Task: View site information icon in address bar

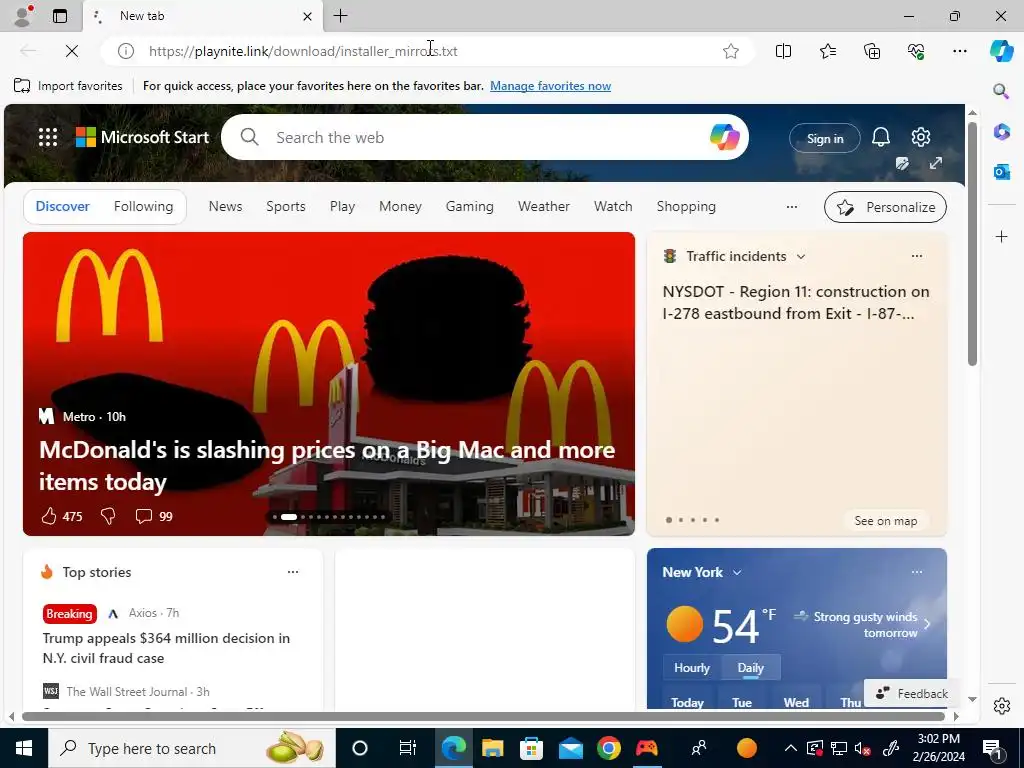Action: (x=125, y=51)
